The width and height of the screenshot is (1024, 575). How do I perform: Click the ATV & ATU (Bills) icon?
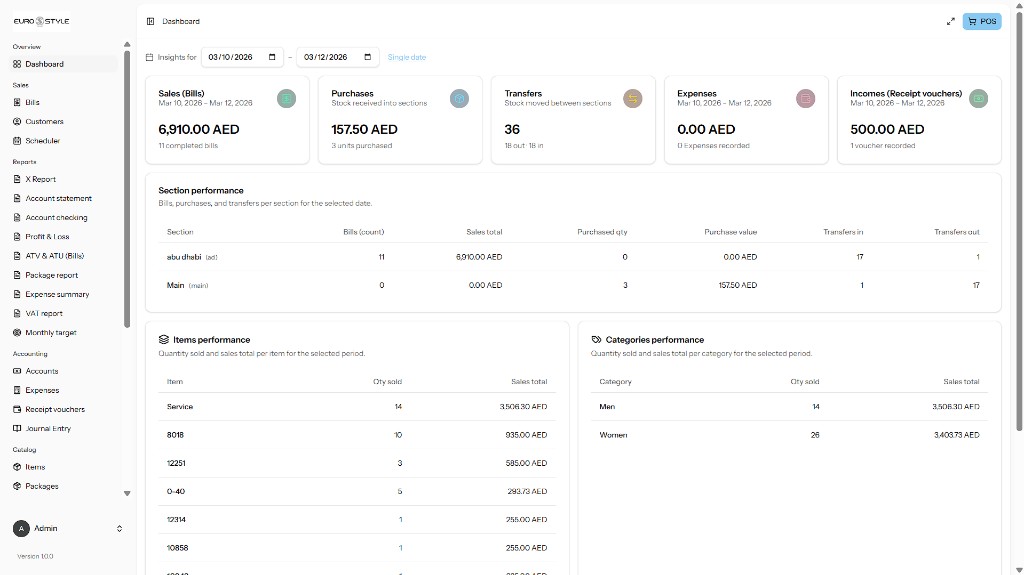coord(17,255)
